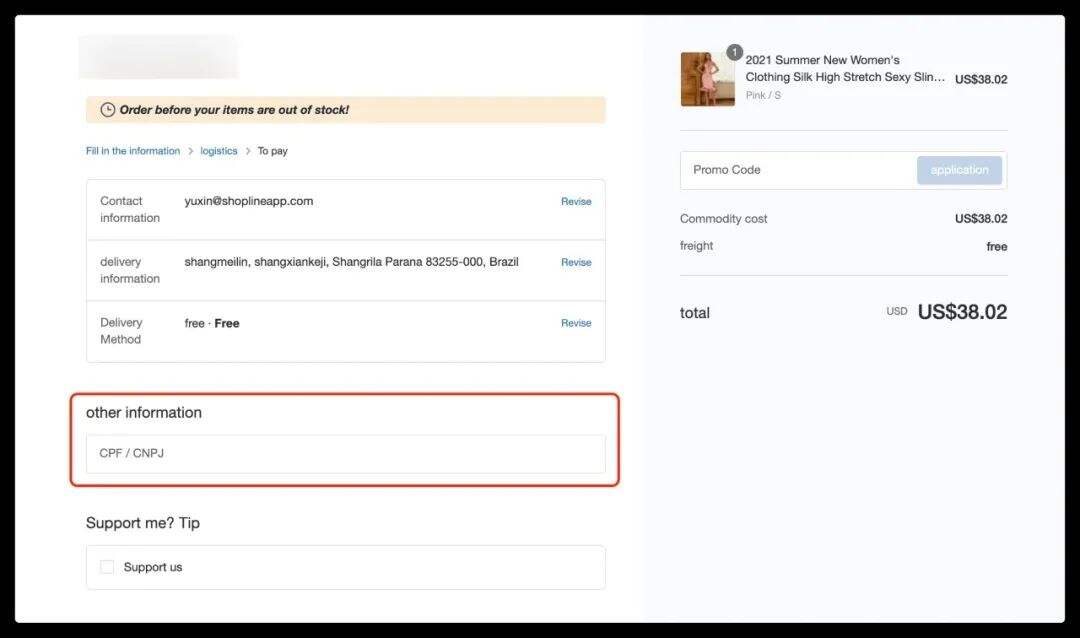The height and width of the screenshot is (638, 1080).
Task: Click the first breadcrumb chevron arrow
Action: point(190,152)
